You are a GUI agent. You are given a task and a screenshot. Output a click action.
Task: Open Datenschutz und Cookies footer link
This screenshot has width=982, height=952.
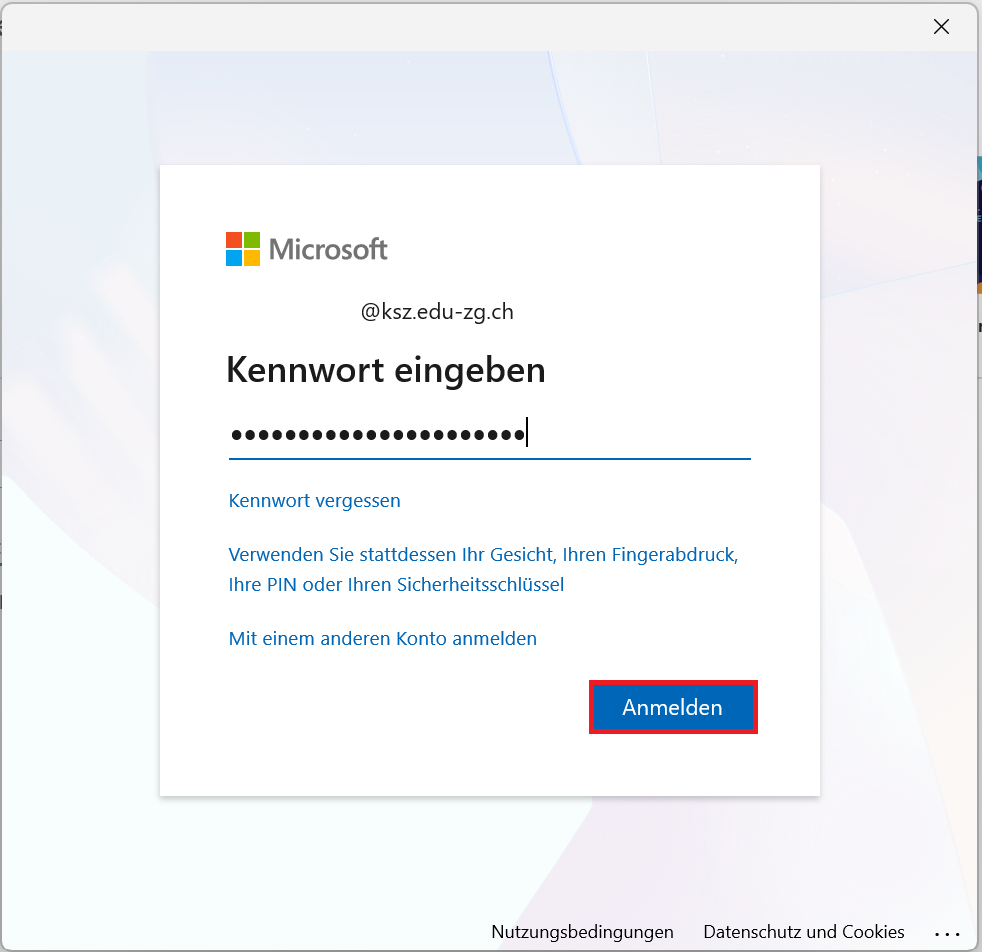(x=803, y=931)
